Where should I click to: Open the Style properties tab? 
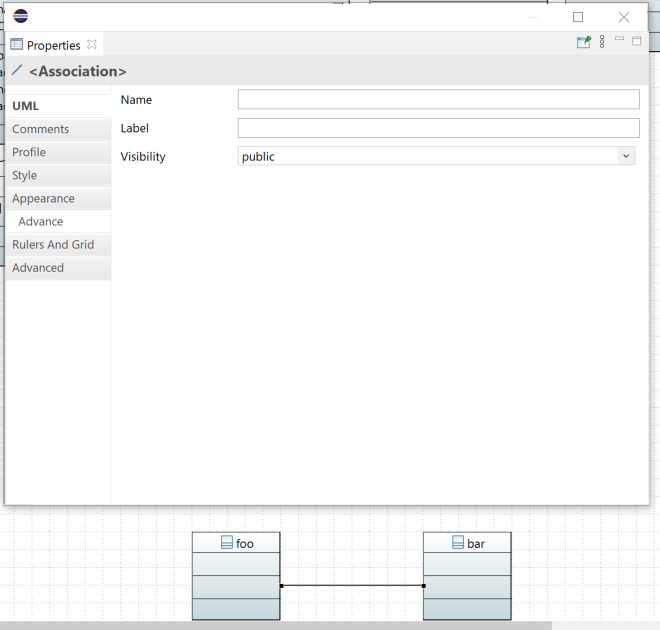pyautogui.click(x=58, y=175)
